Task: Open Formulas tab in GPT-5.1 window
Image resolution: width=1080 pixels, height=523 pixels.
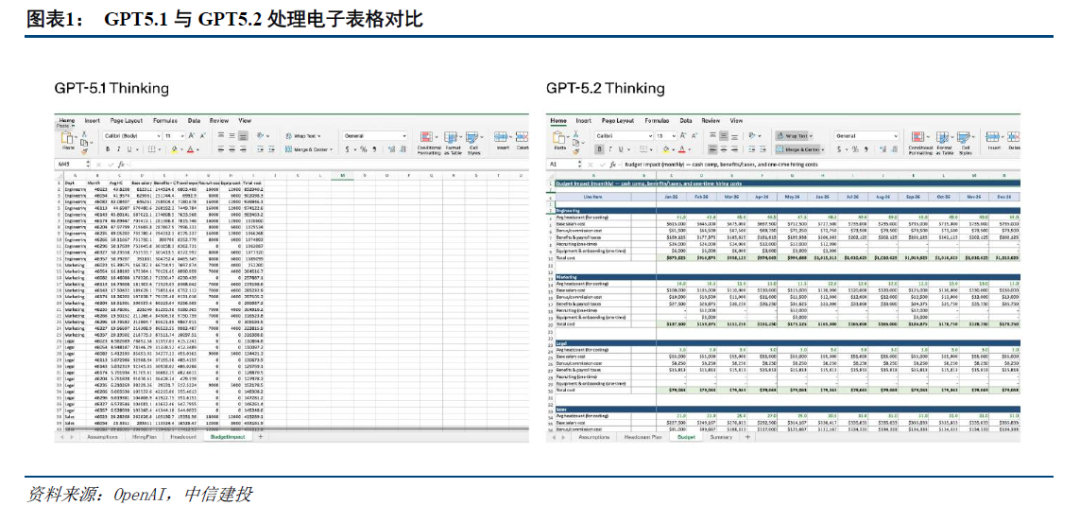Action: (x=165, y=121)
